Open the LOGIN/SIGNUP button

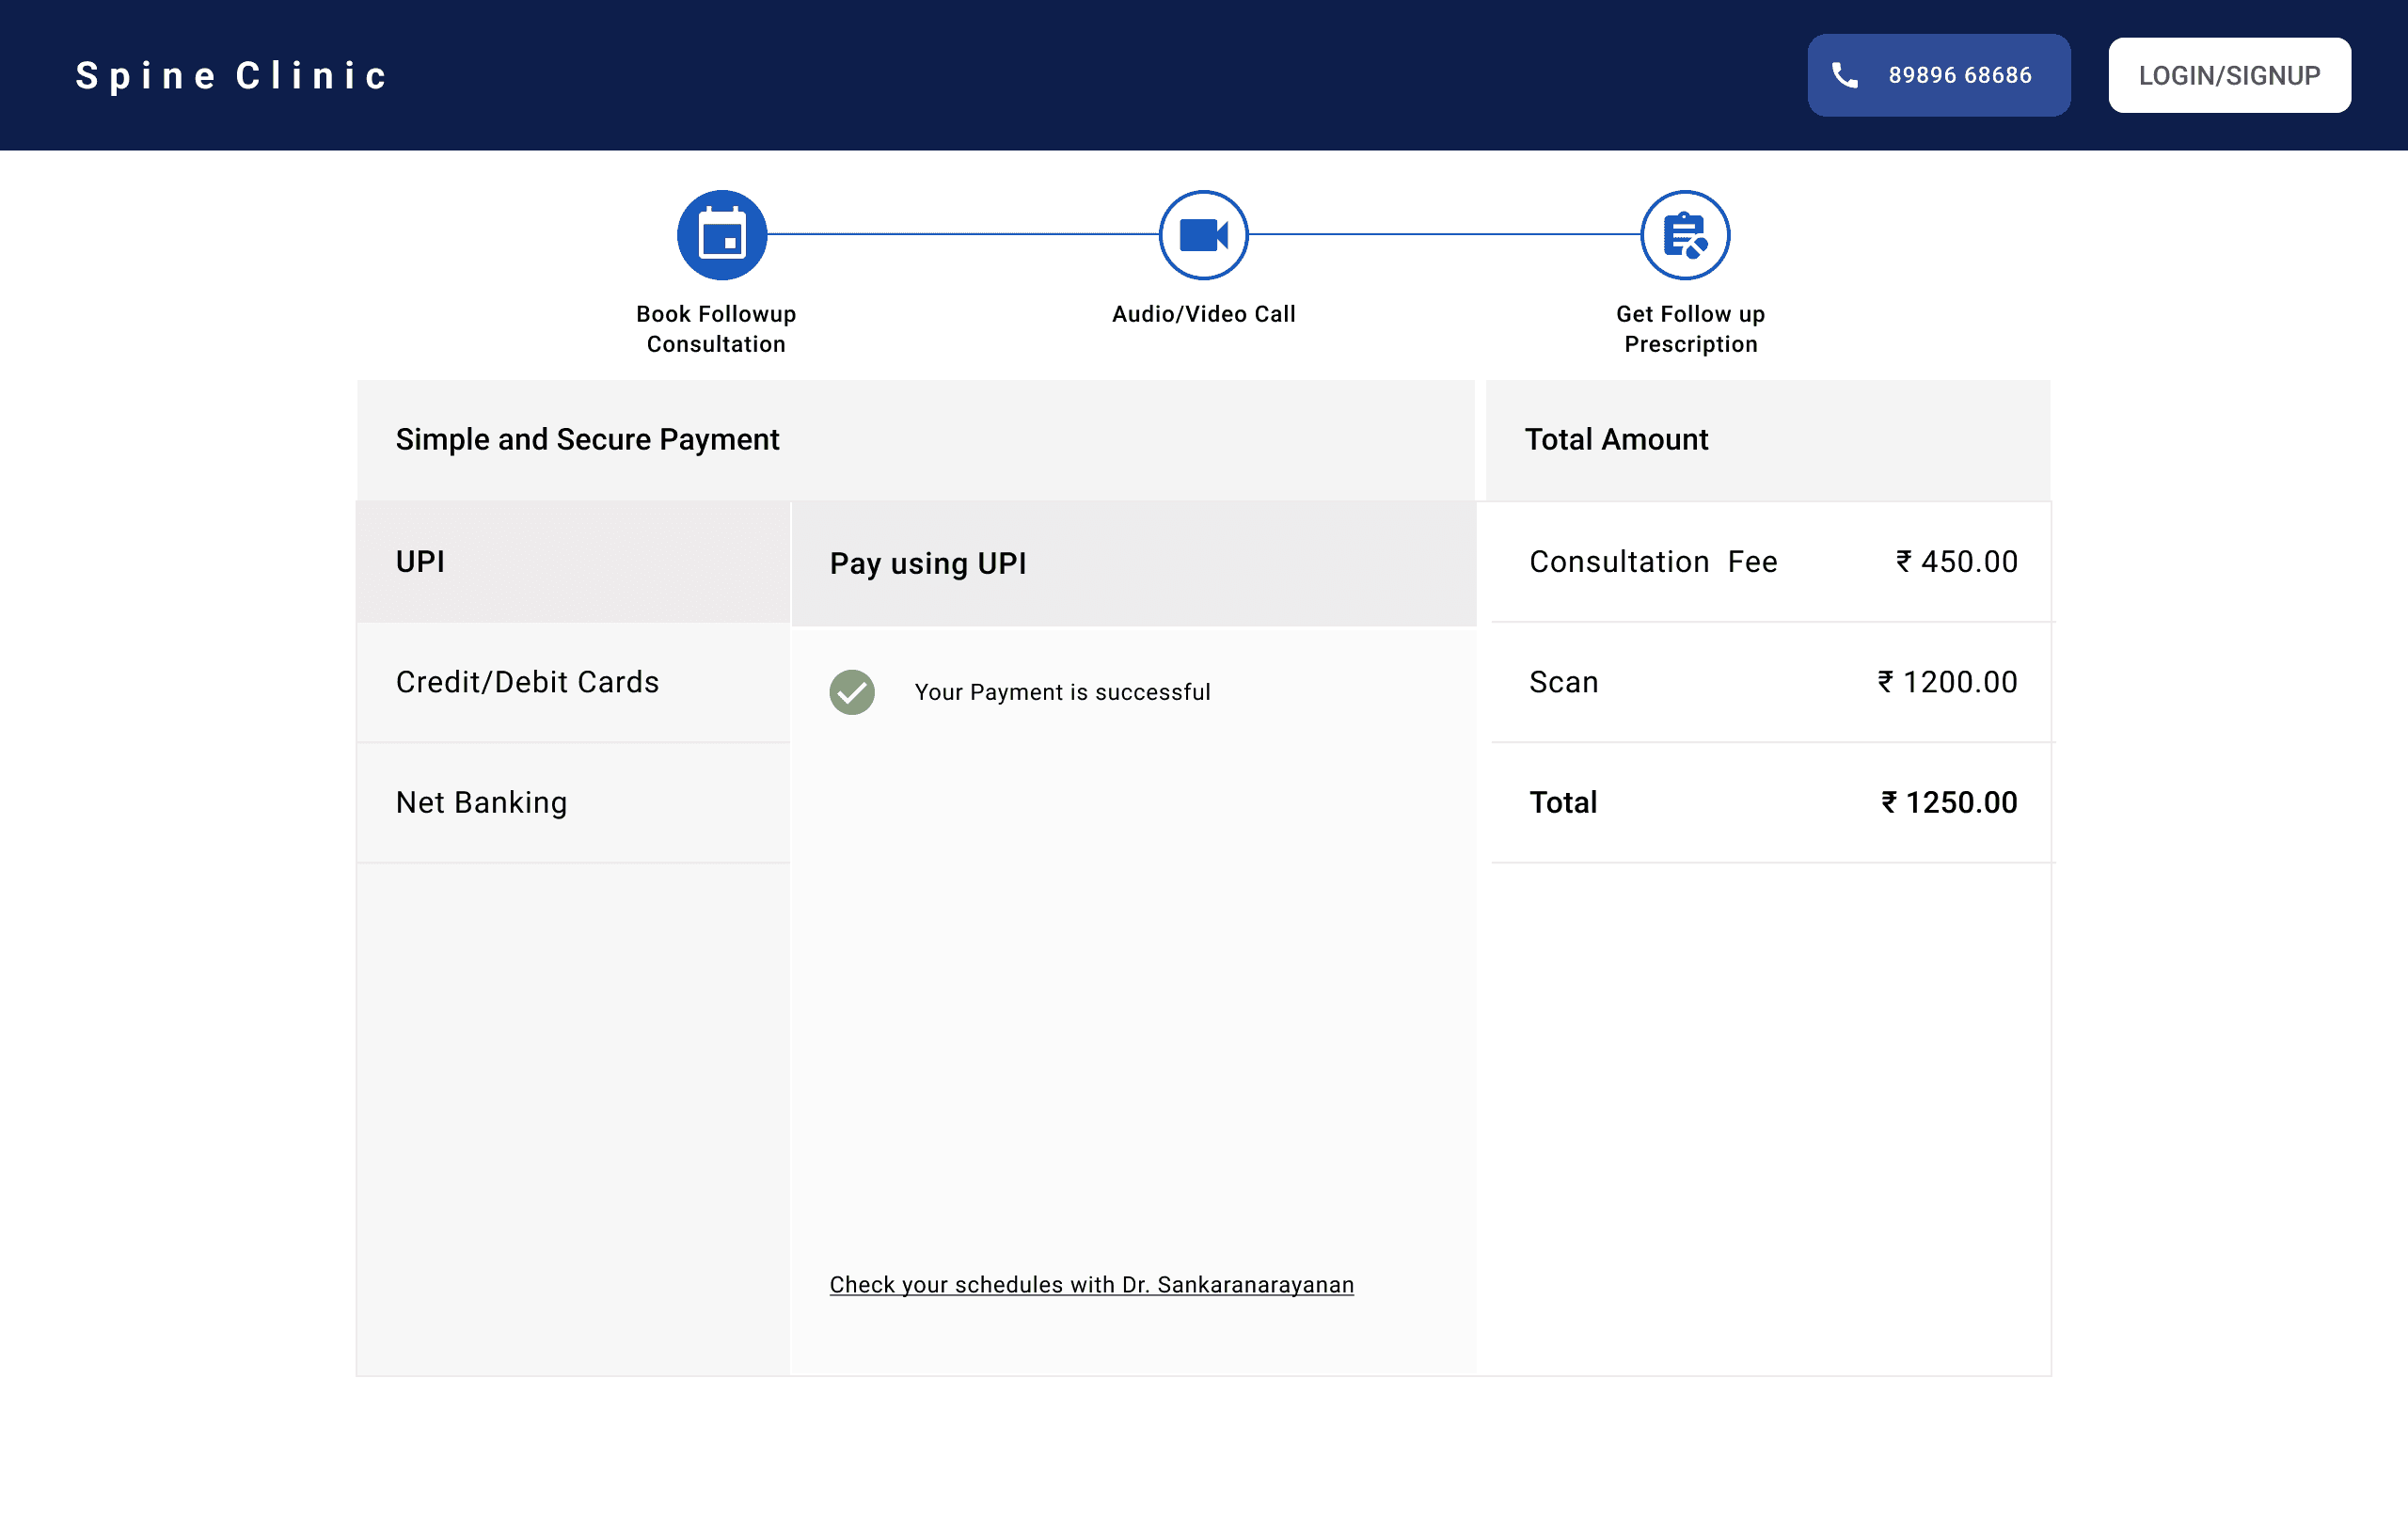(2228, 75)
